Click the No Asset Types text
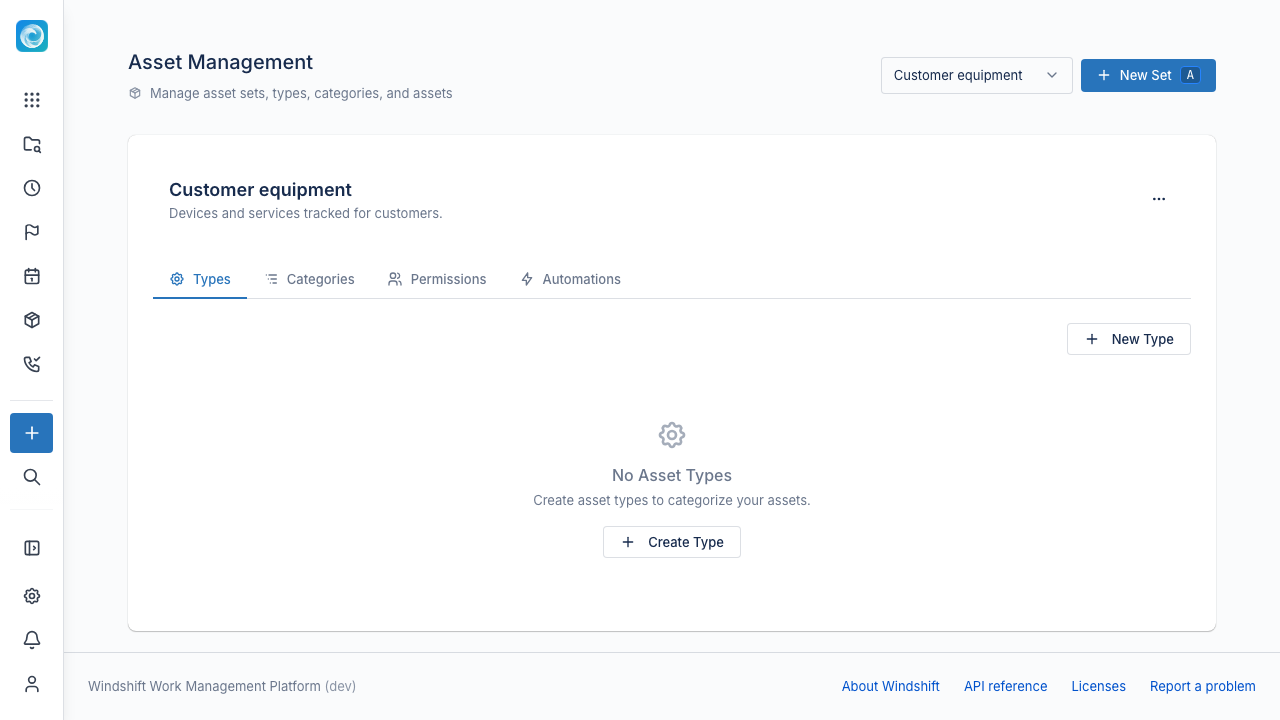The height and width of the screenshot is (720, 1280). click(672, 475)
